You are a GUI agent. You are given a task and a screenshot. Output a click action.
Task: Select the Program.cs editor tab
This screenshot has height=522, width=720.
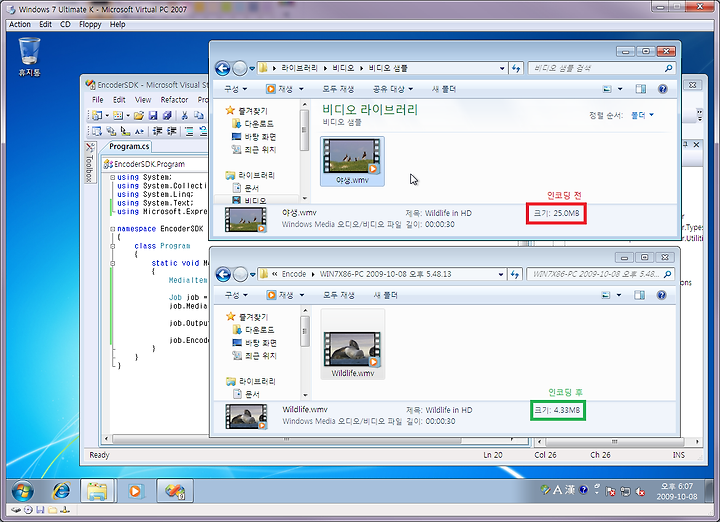click(129, 146)
